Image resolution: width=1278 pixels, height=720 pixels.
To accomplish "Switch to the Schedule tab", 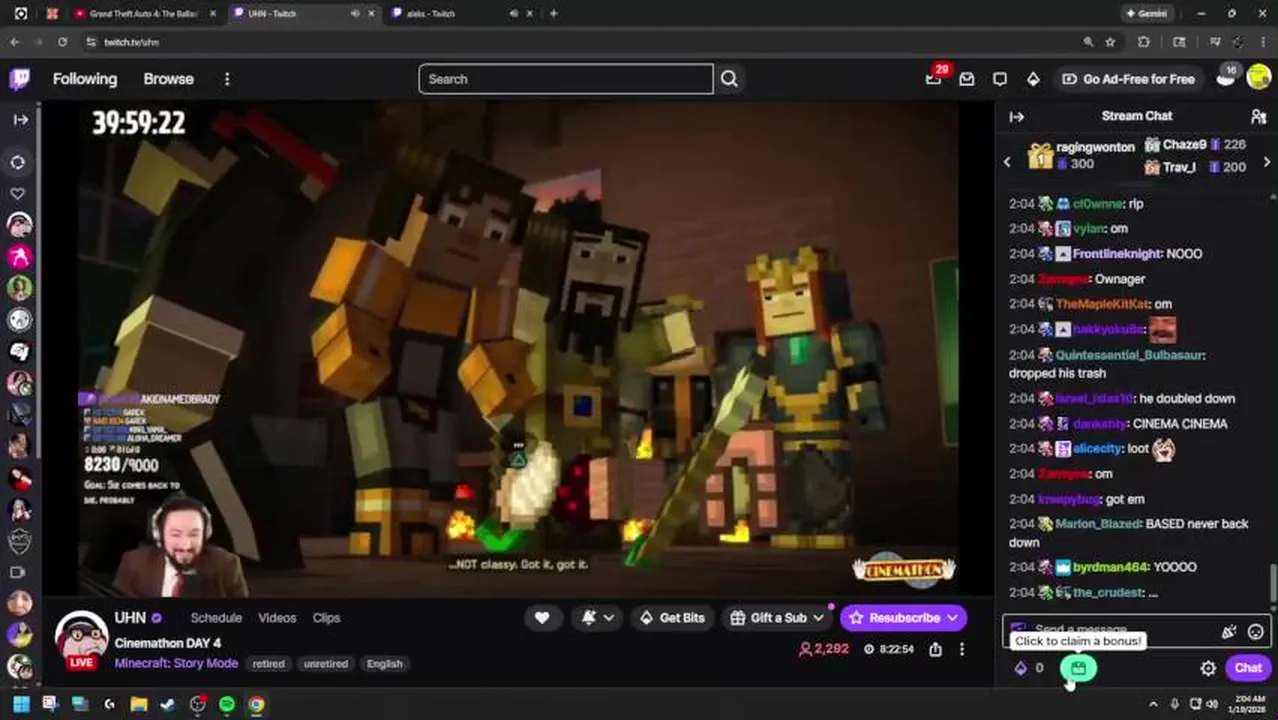I will 216,618.
